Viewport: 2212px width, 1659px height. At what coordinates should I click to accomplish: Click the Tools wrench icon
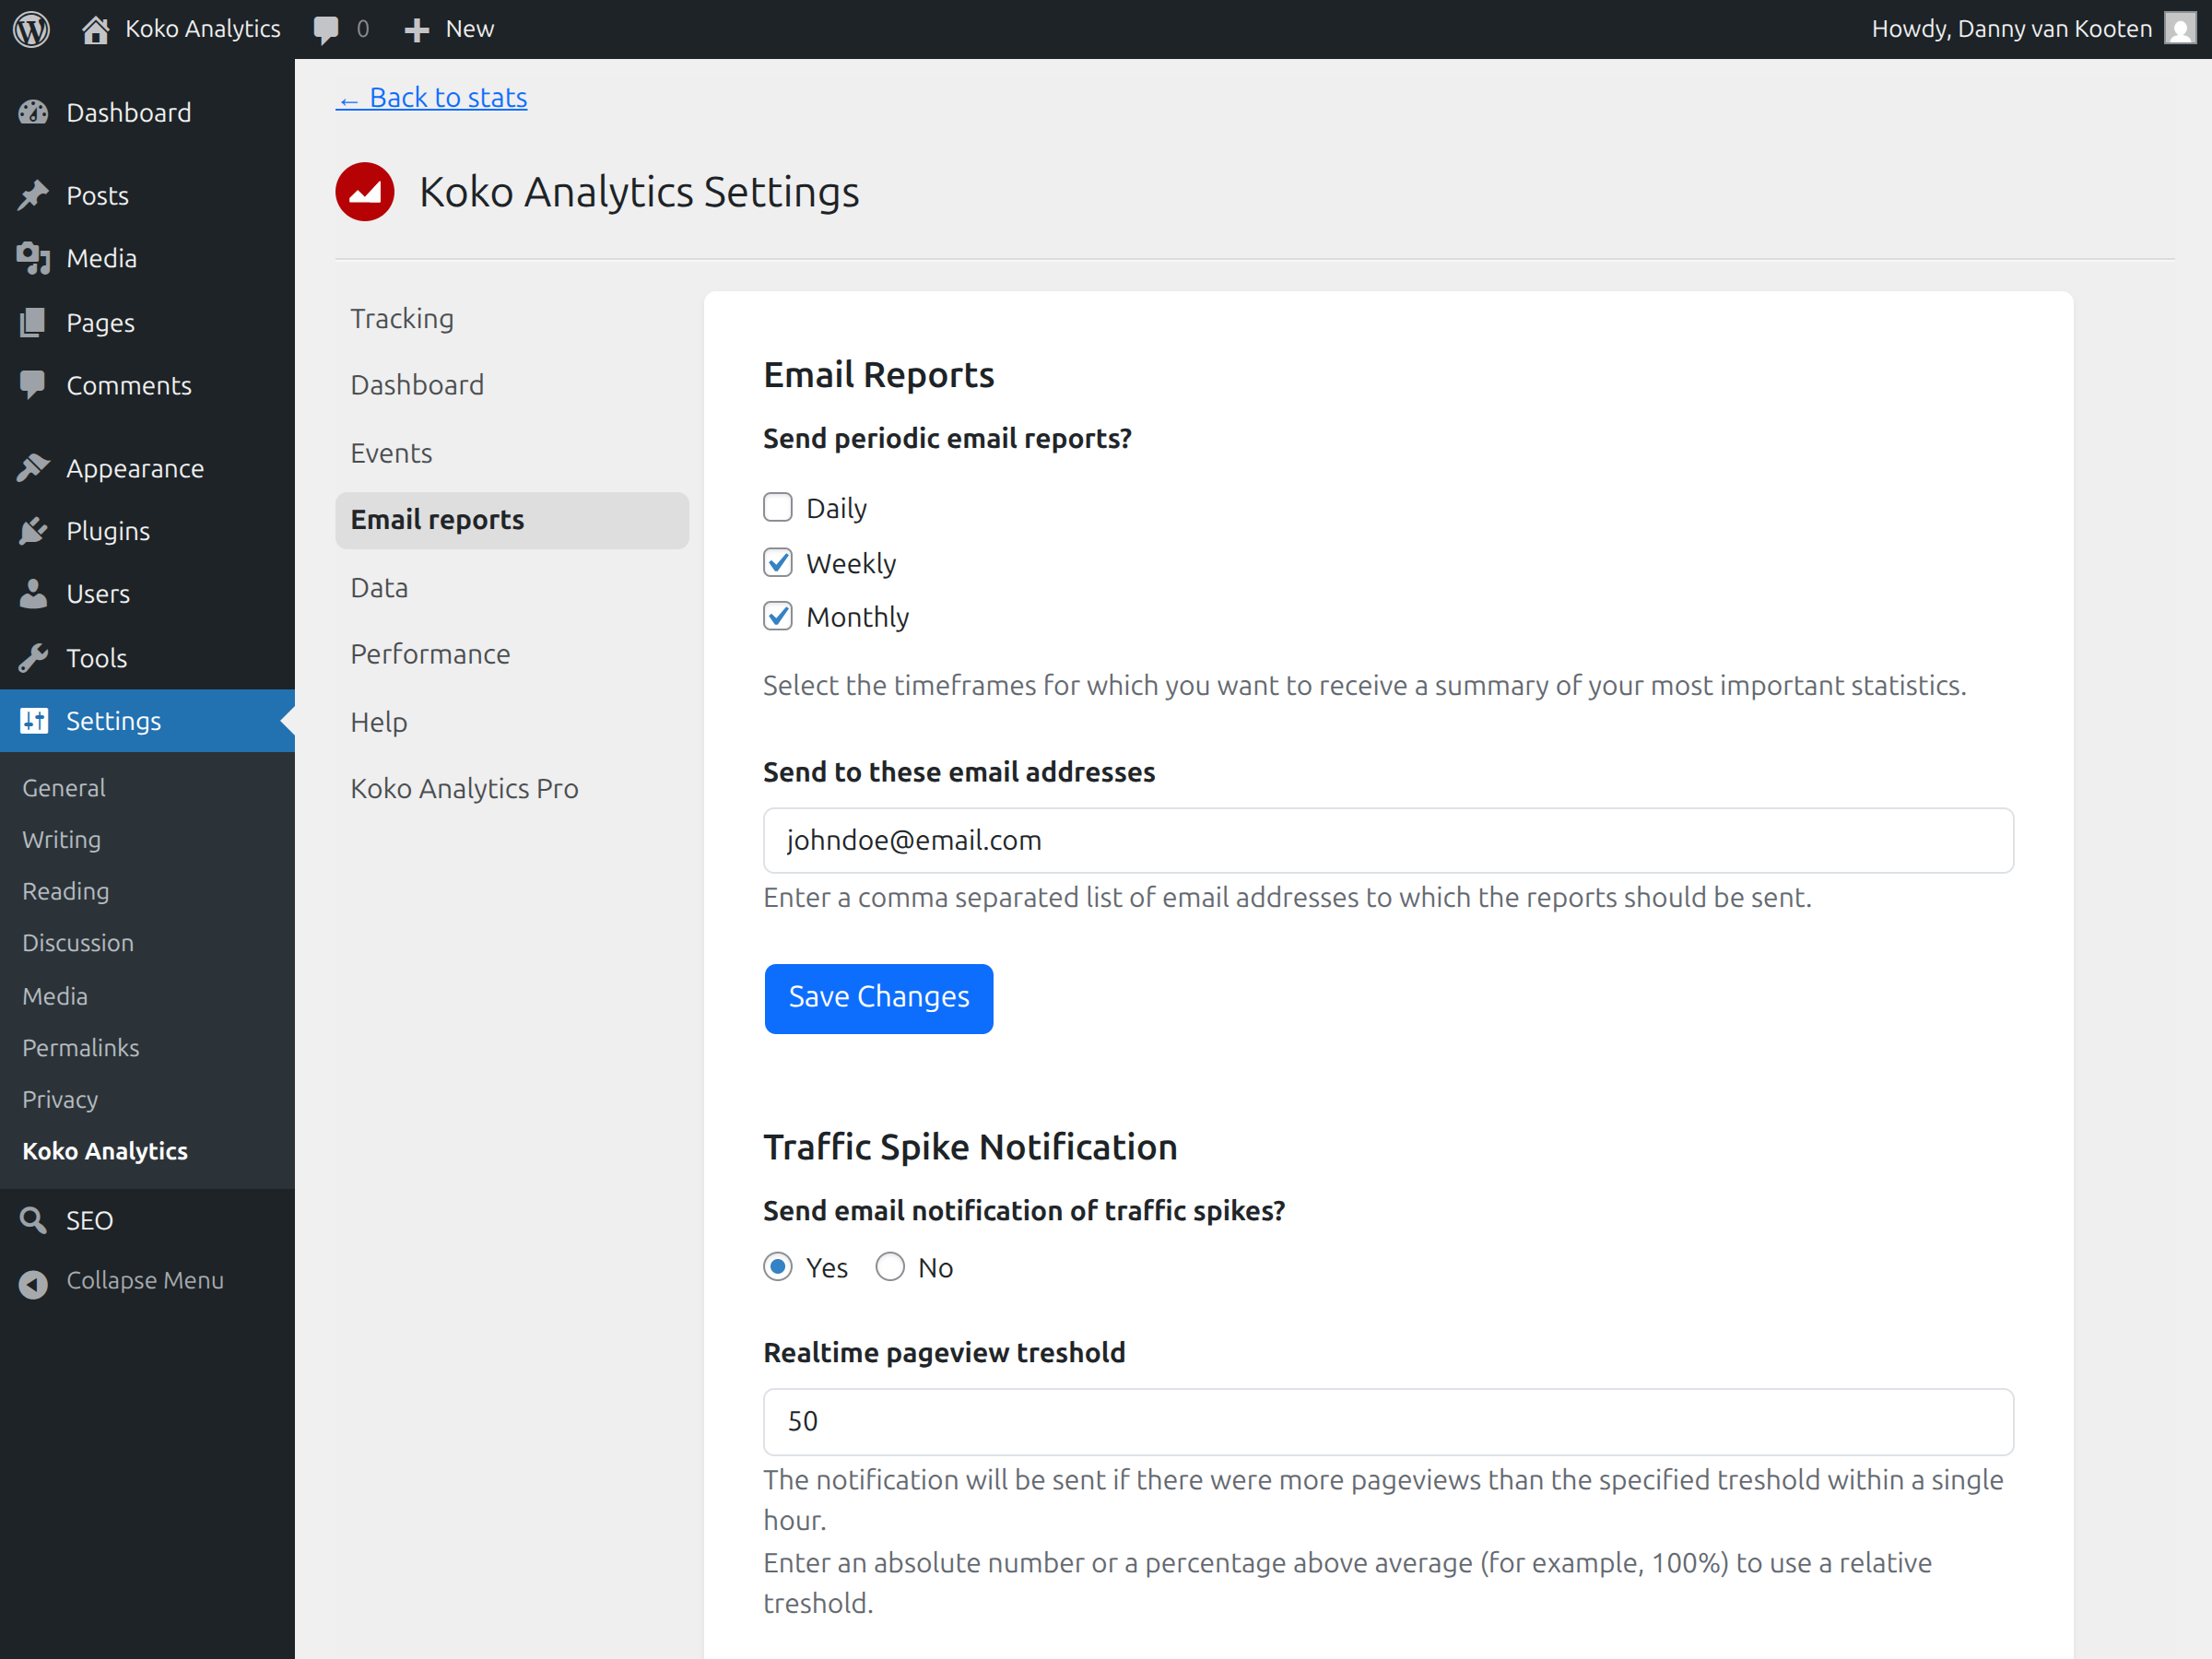pyautogui.click(x=35, y=657)
